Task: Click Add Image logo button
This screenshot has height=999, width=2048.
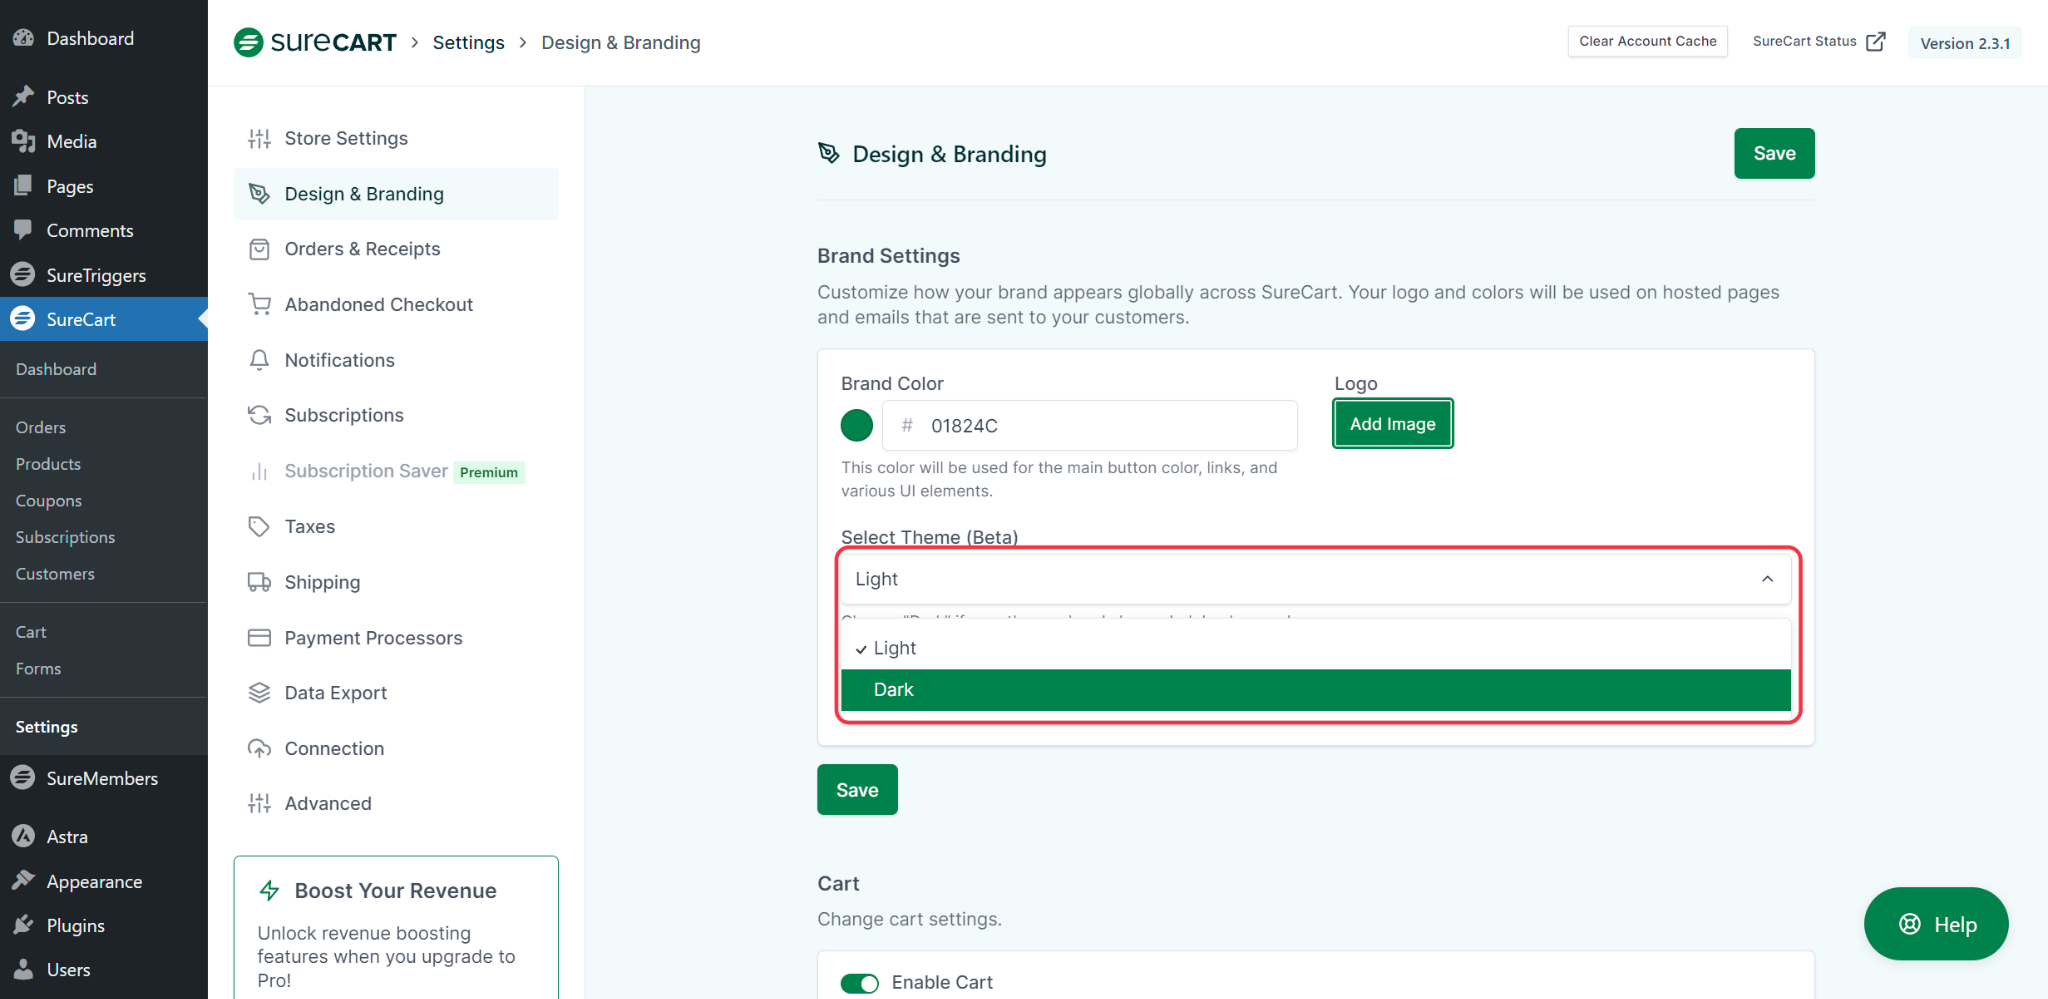Action: pos(1392,424)
